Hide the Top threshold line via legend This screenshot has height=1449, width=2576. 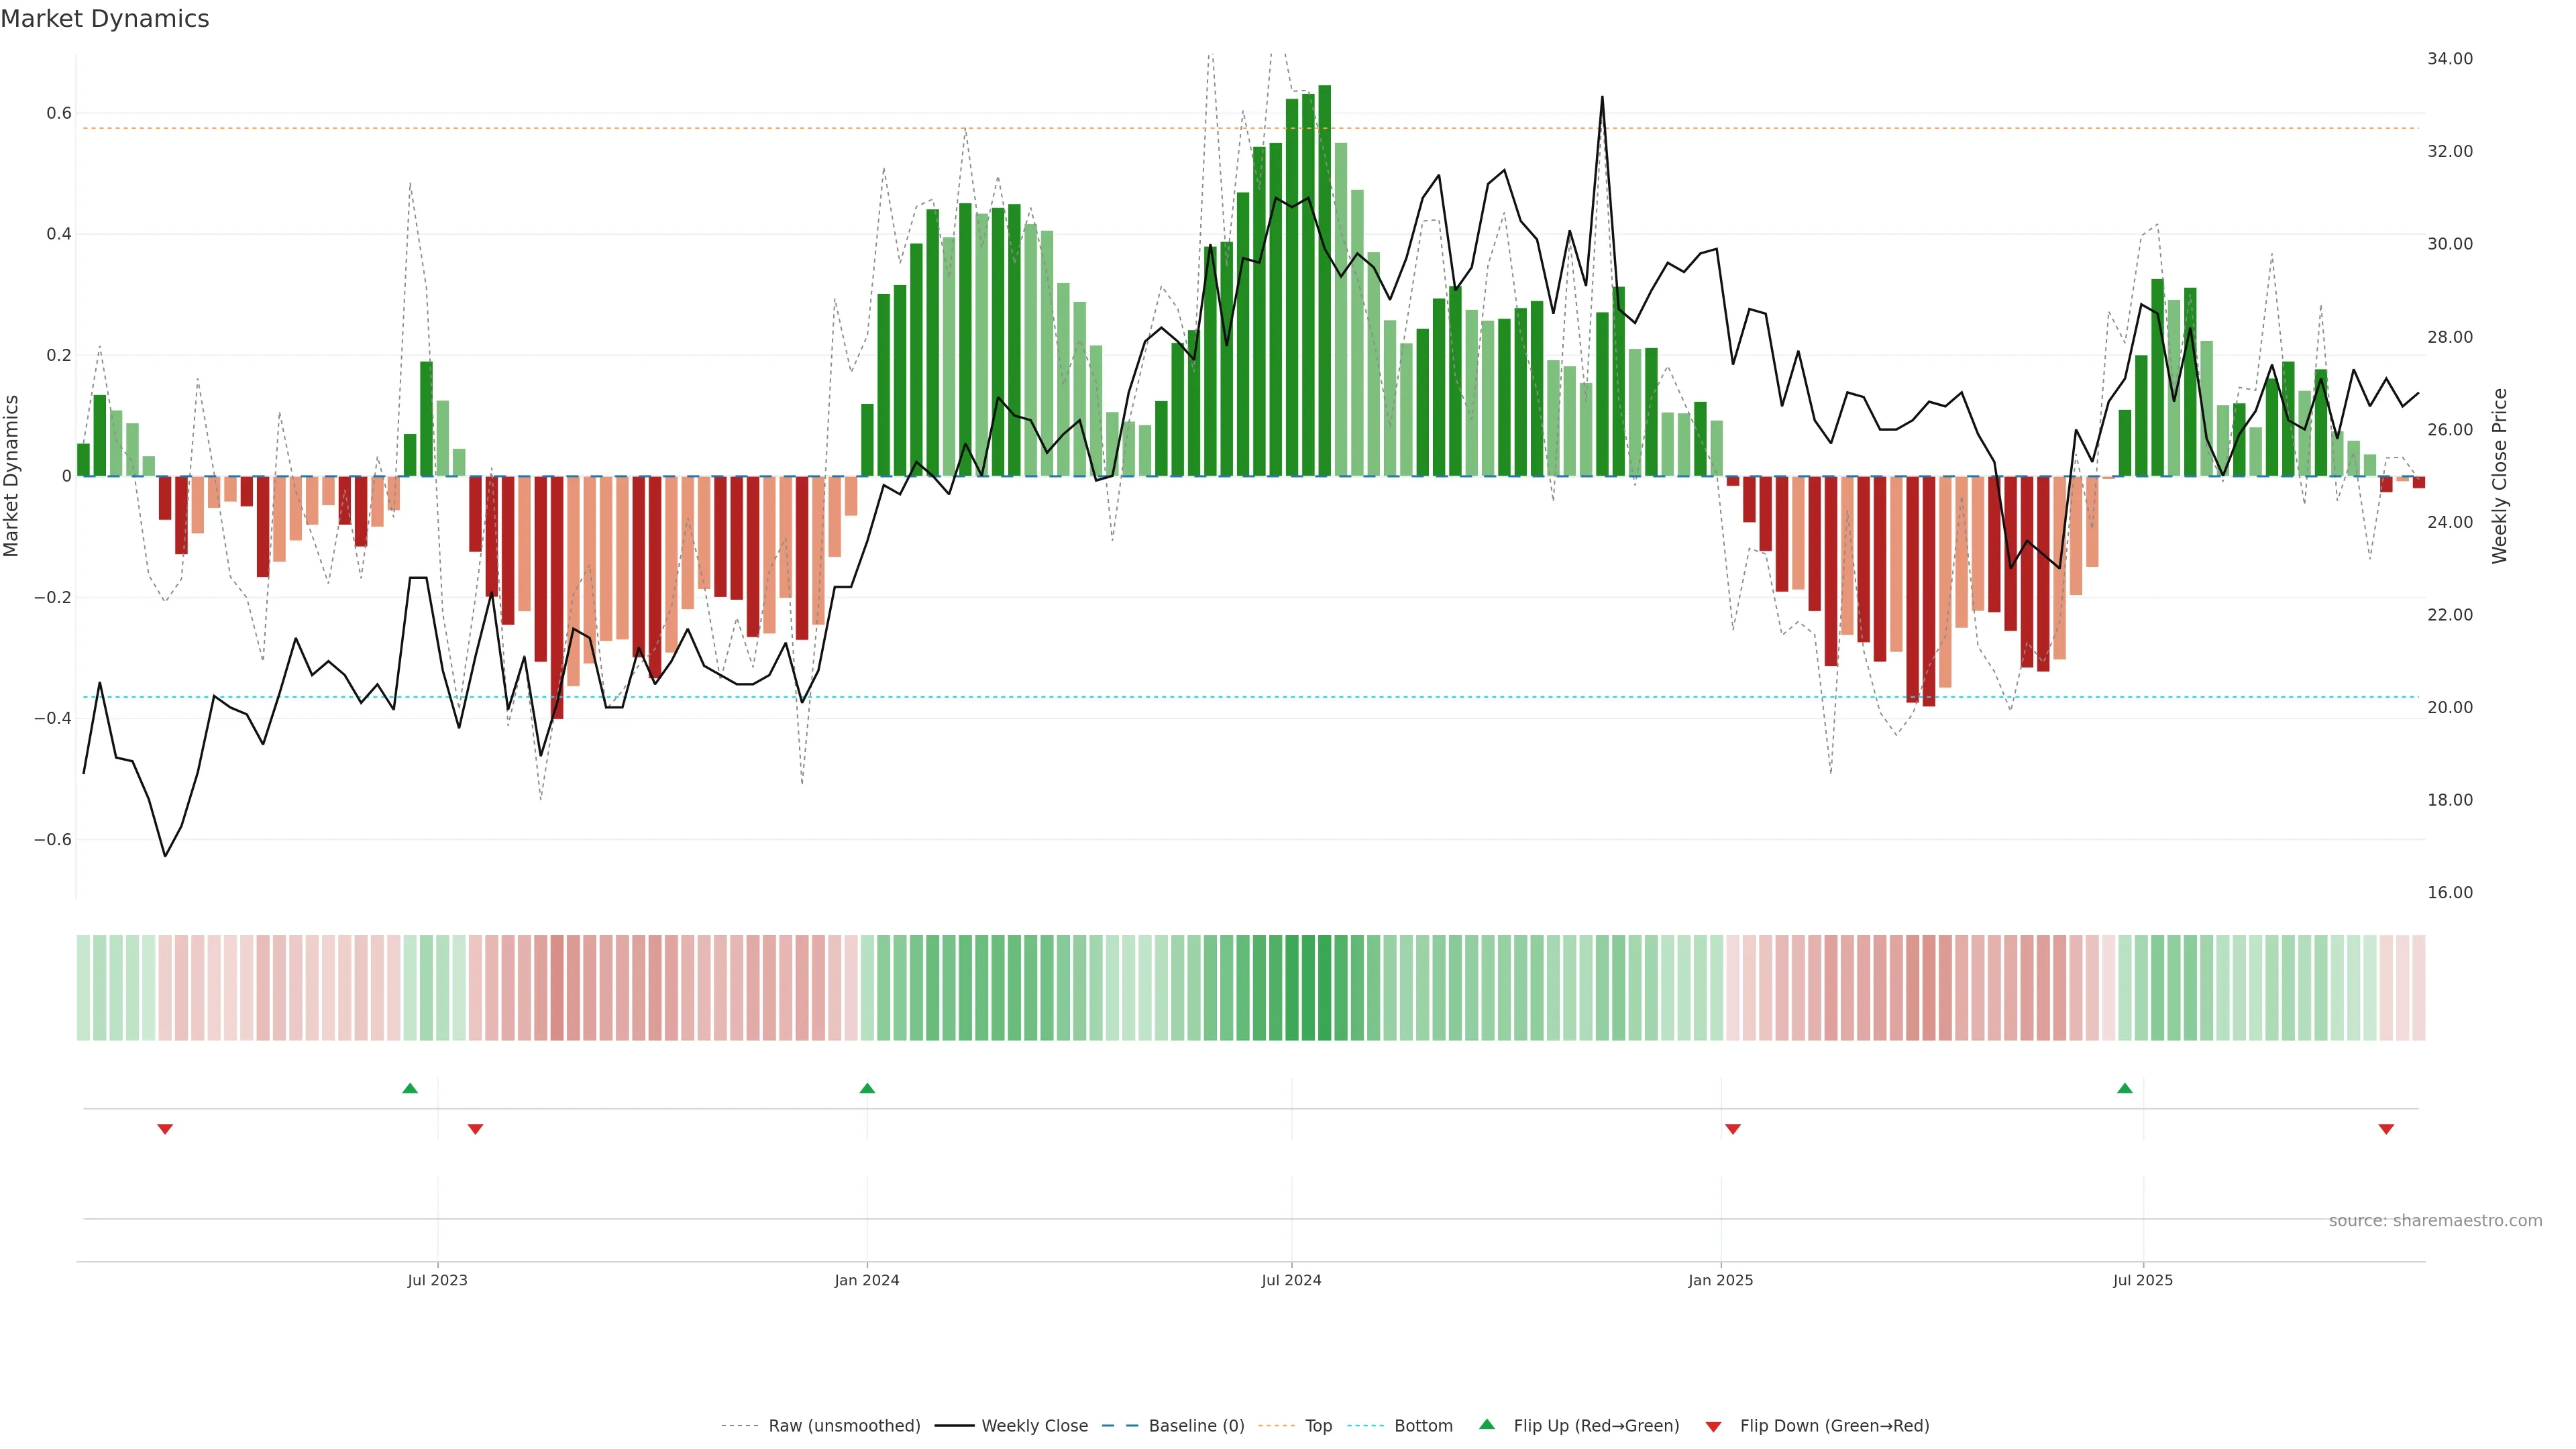pyautogui.click(x=1318, y=1426)
